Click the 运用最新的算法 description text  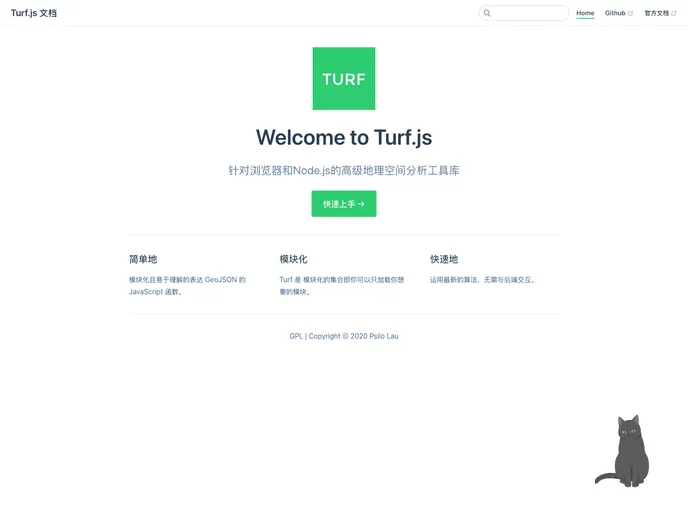pos(482,280)
